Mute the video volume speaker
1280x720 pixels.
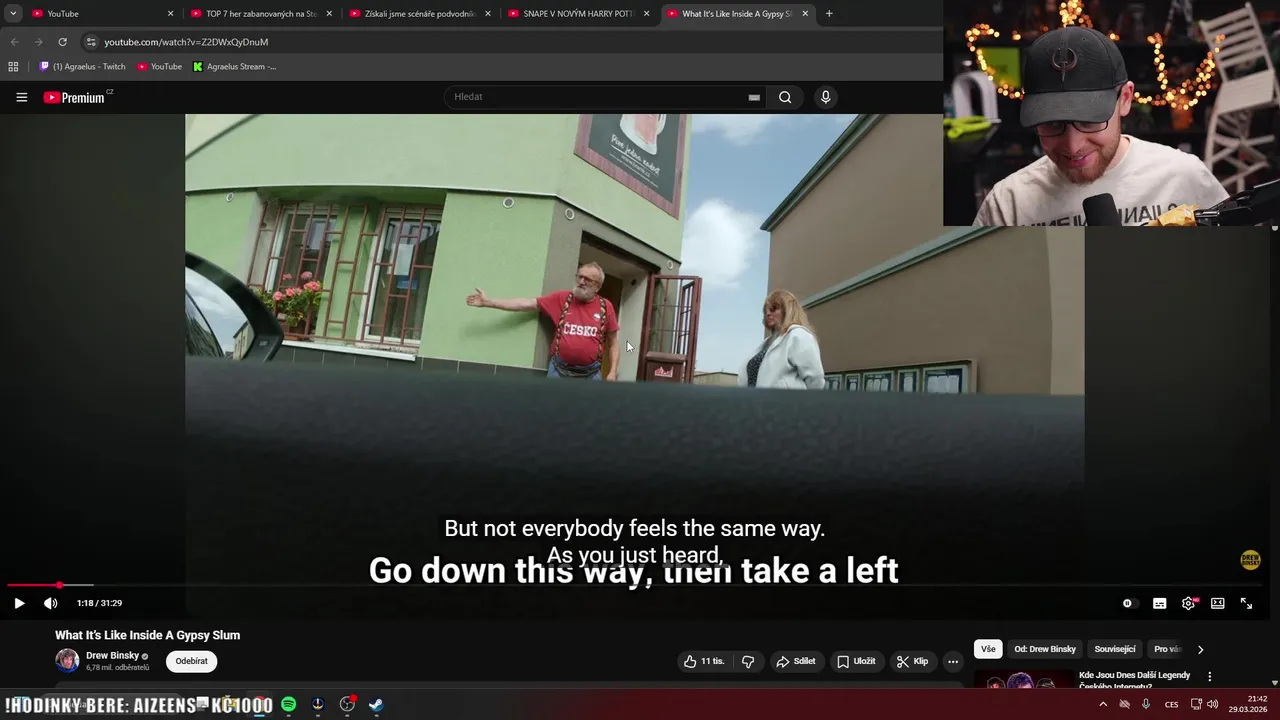coord(51,603)
